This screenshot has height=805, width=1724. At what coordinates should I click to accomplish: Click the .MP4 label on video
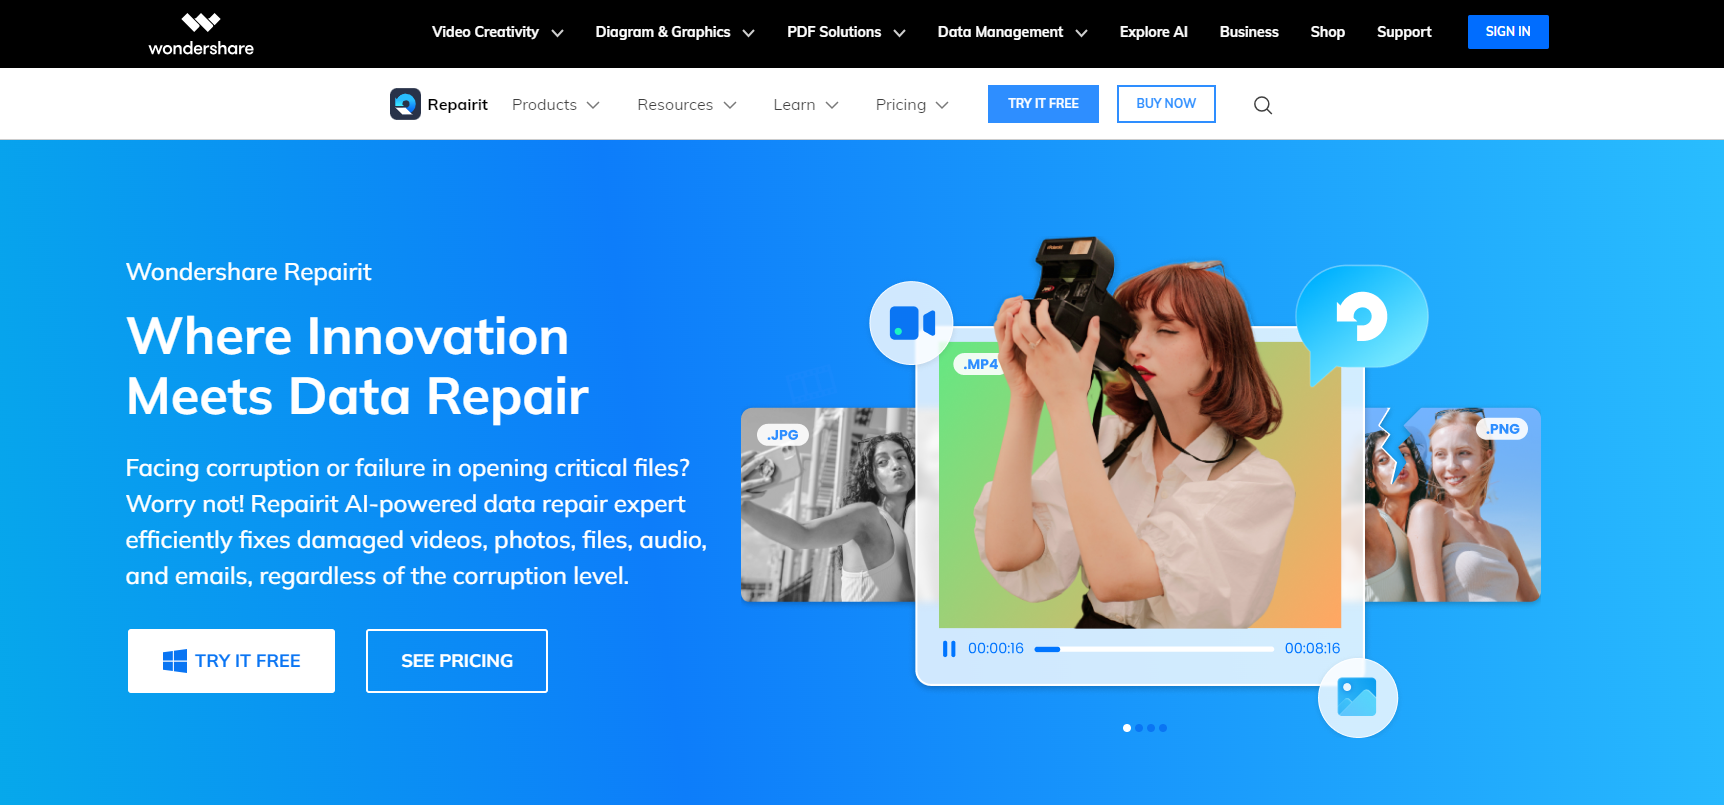(979, 364)
